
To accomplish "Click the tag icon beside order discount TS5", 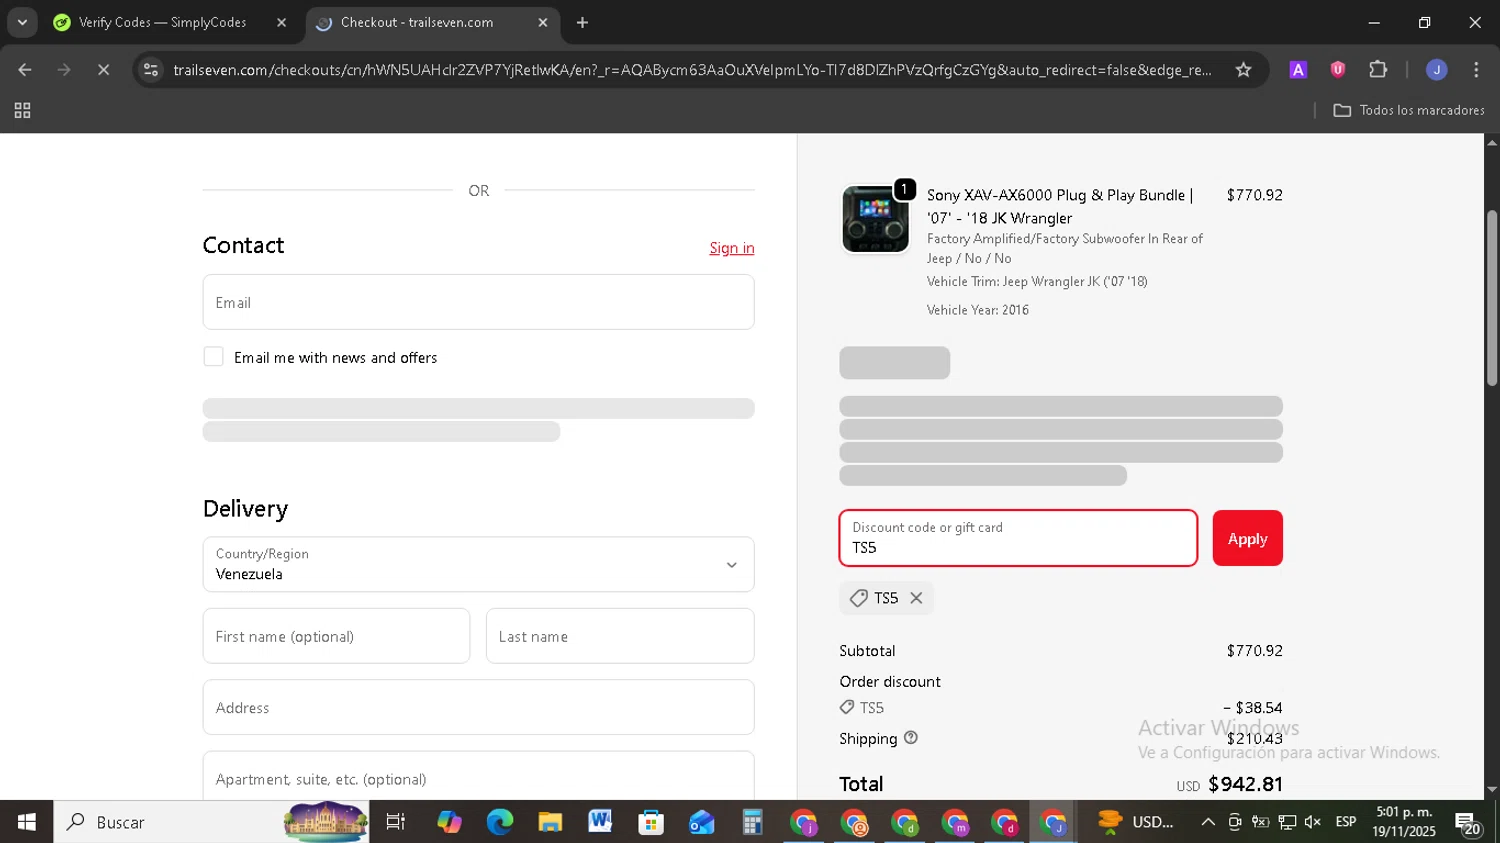I will point(847,707).
